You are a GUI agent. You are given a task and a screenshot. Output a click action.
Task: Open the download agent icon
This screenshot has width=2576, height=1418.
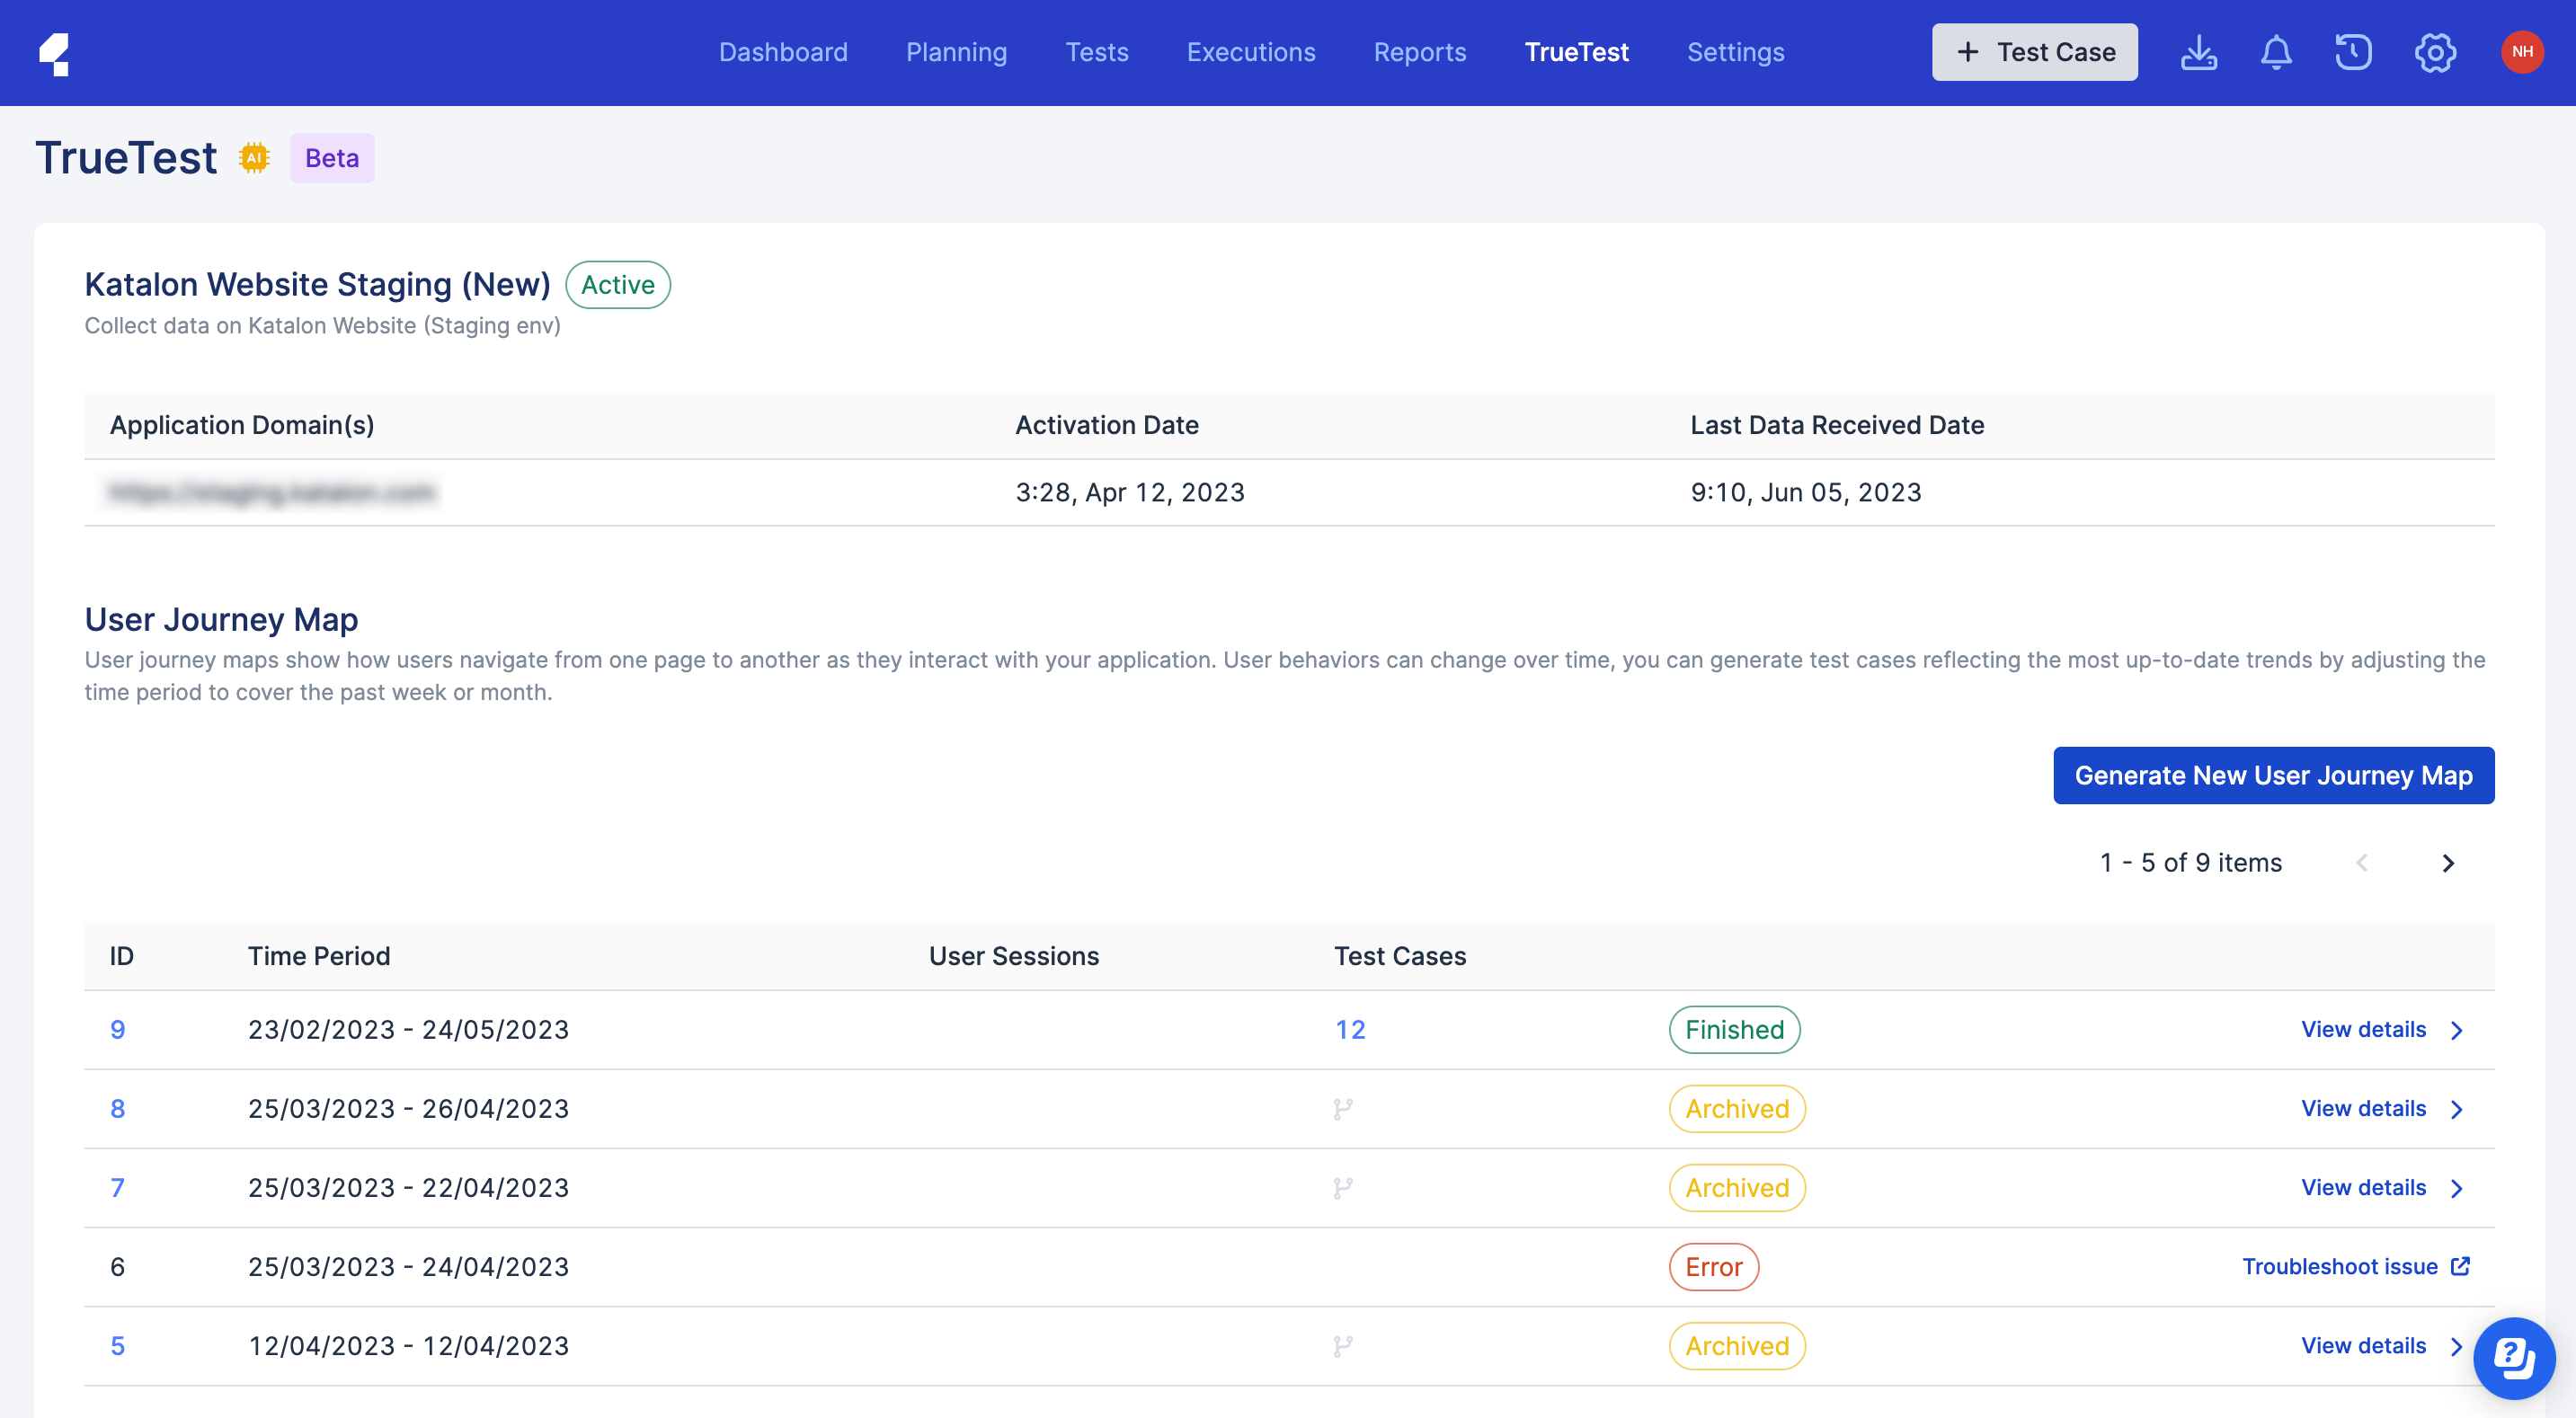[x=2198, y=53]
